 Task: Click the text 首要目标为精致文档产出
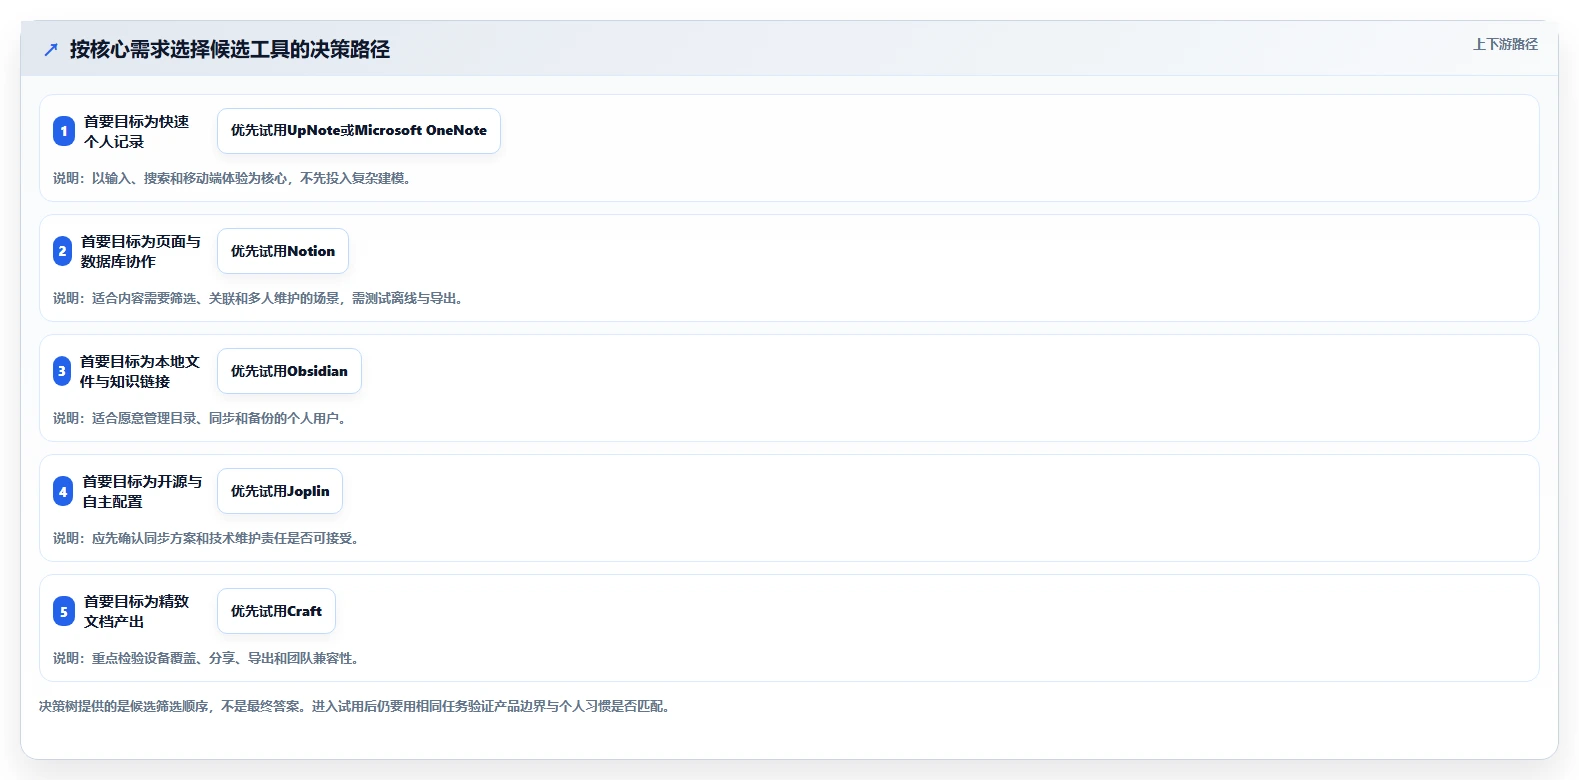point(137,611)
